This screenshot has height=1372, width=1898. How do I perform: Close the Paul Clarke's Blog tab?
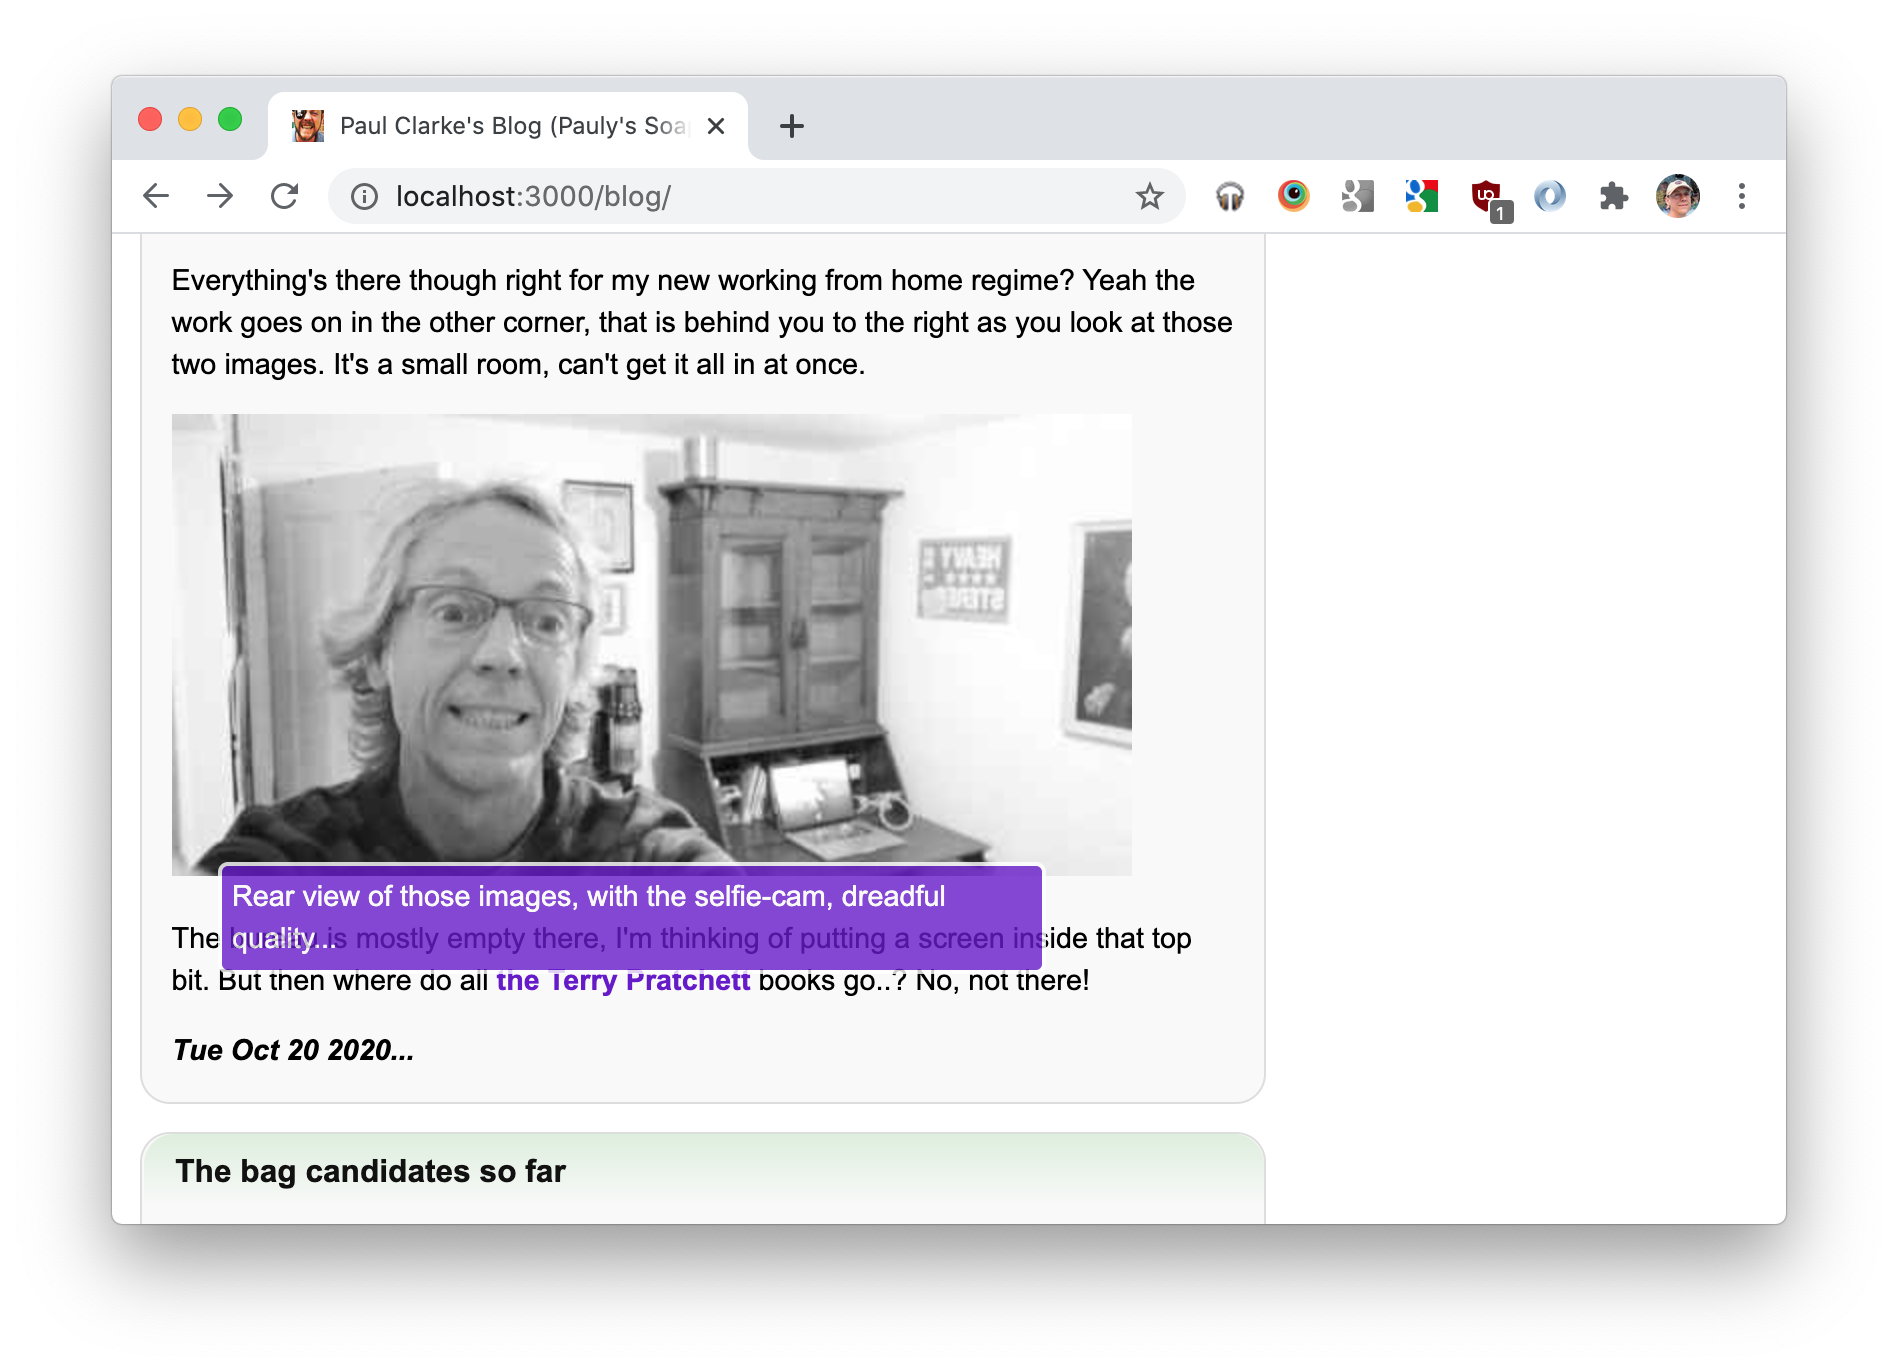(x=716, y=126)
